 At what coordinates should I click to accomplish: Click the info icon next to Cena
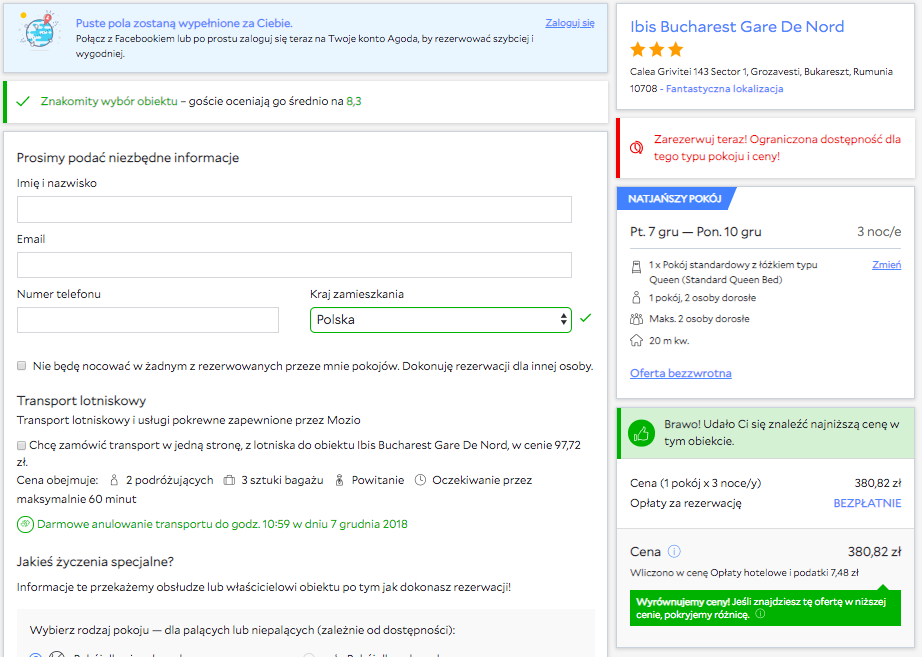tap(674, 552)
